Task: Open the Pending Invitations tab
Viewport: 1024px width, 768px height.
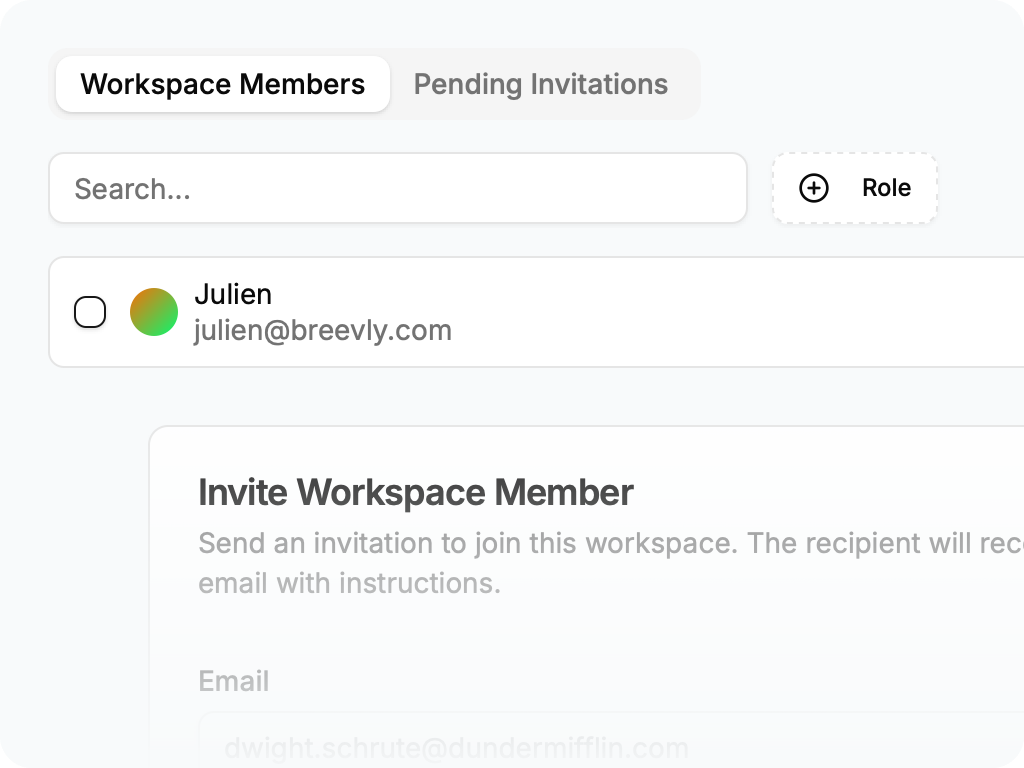Action: (x=540, y=84)
